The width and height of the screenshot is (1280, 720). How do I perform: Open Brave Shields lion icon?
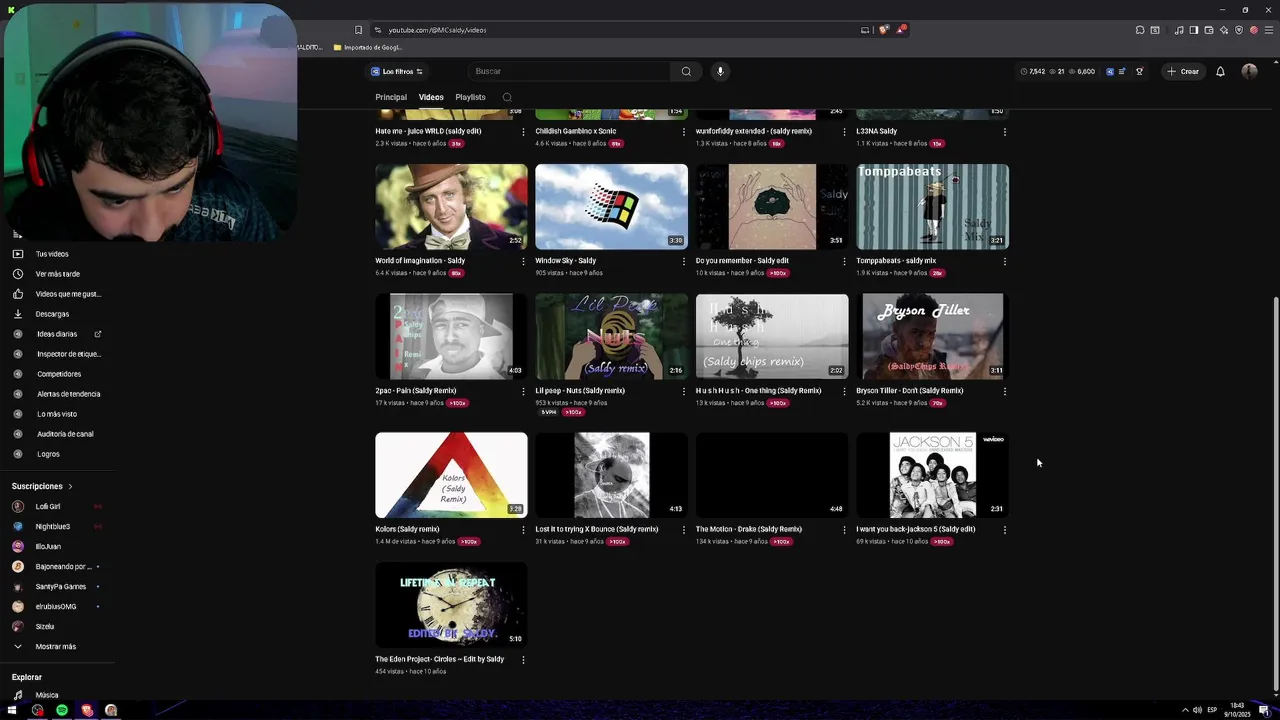point(884,30)
